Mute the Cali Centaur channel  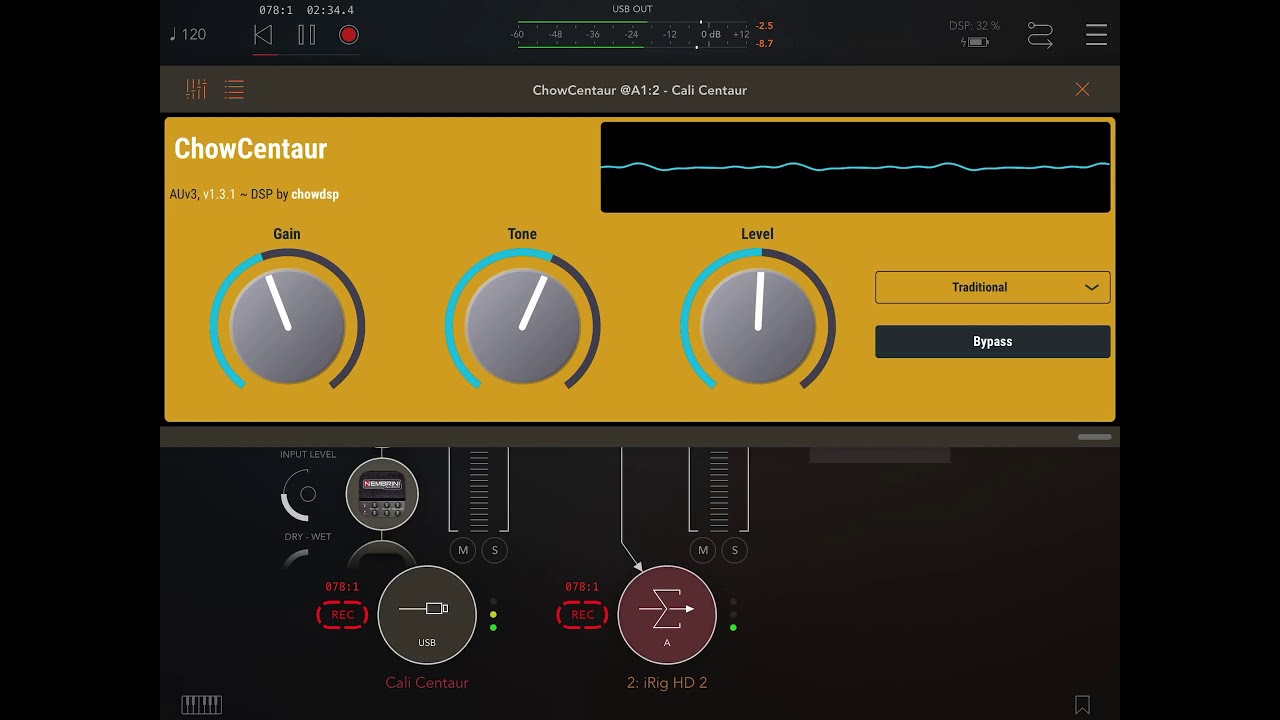coord(462,550)
